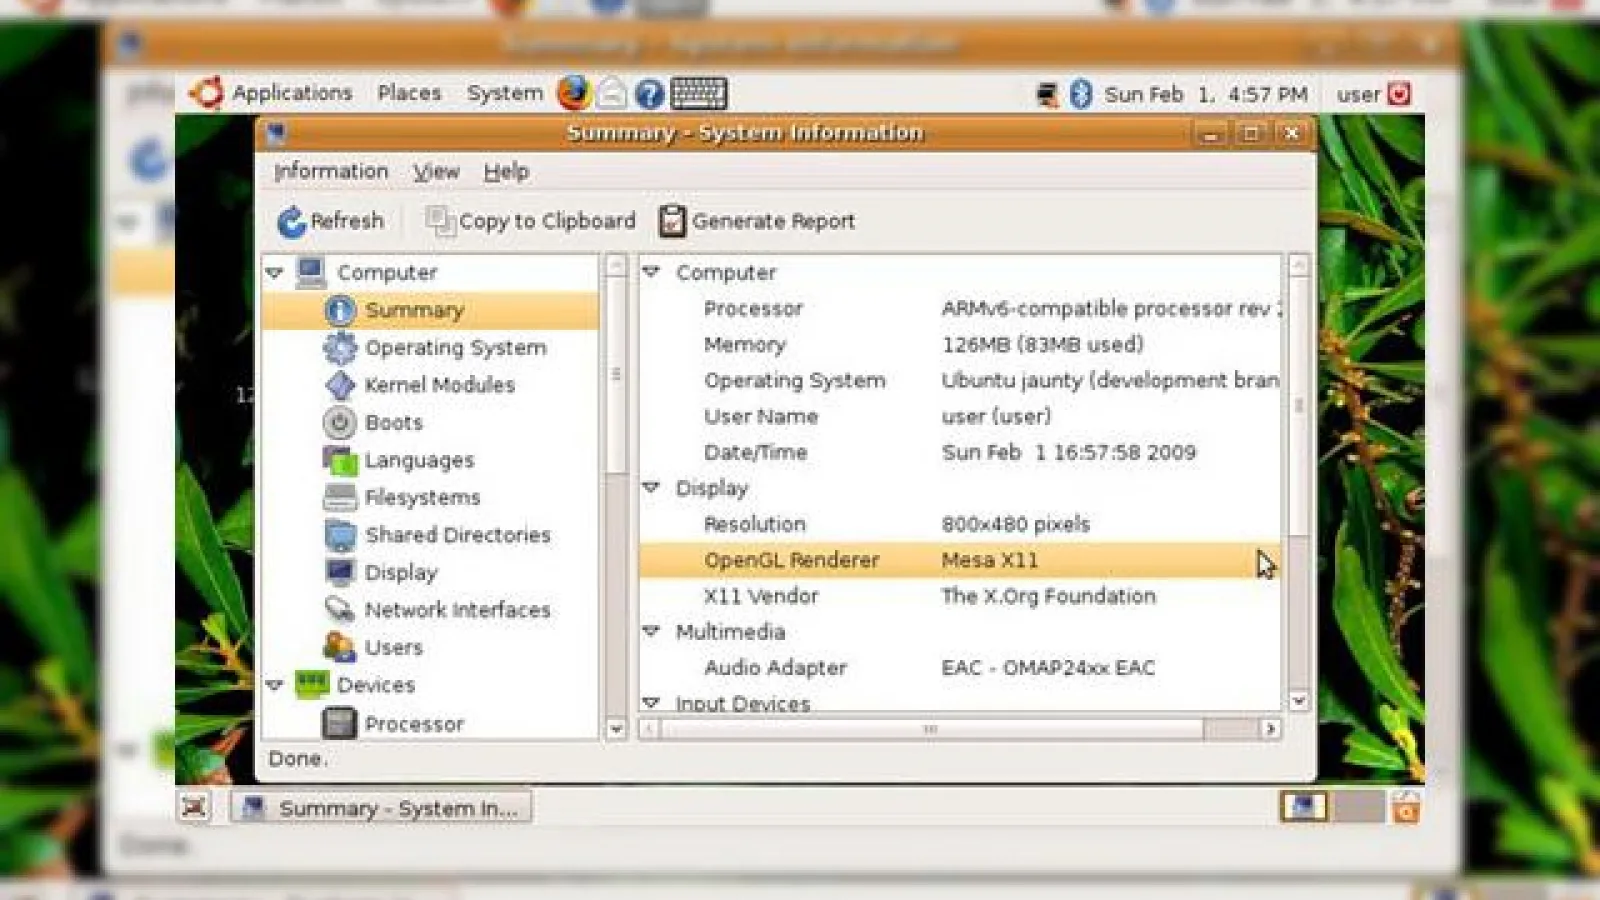Select the OpenGL Renderer row

click(x=959, y=560)
